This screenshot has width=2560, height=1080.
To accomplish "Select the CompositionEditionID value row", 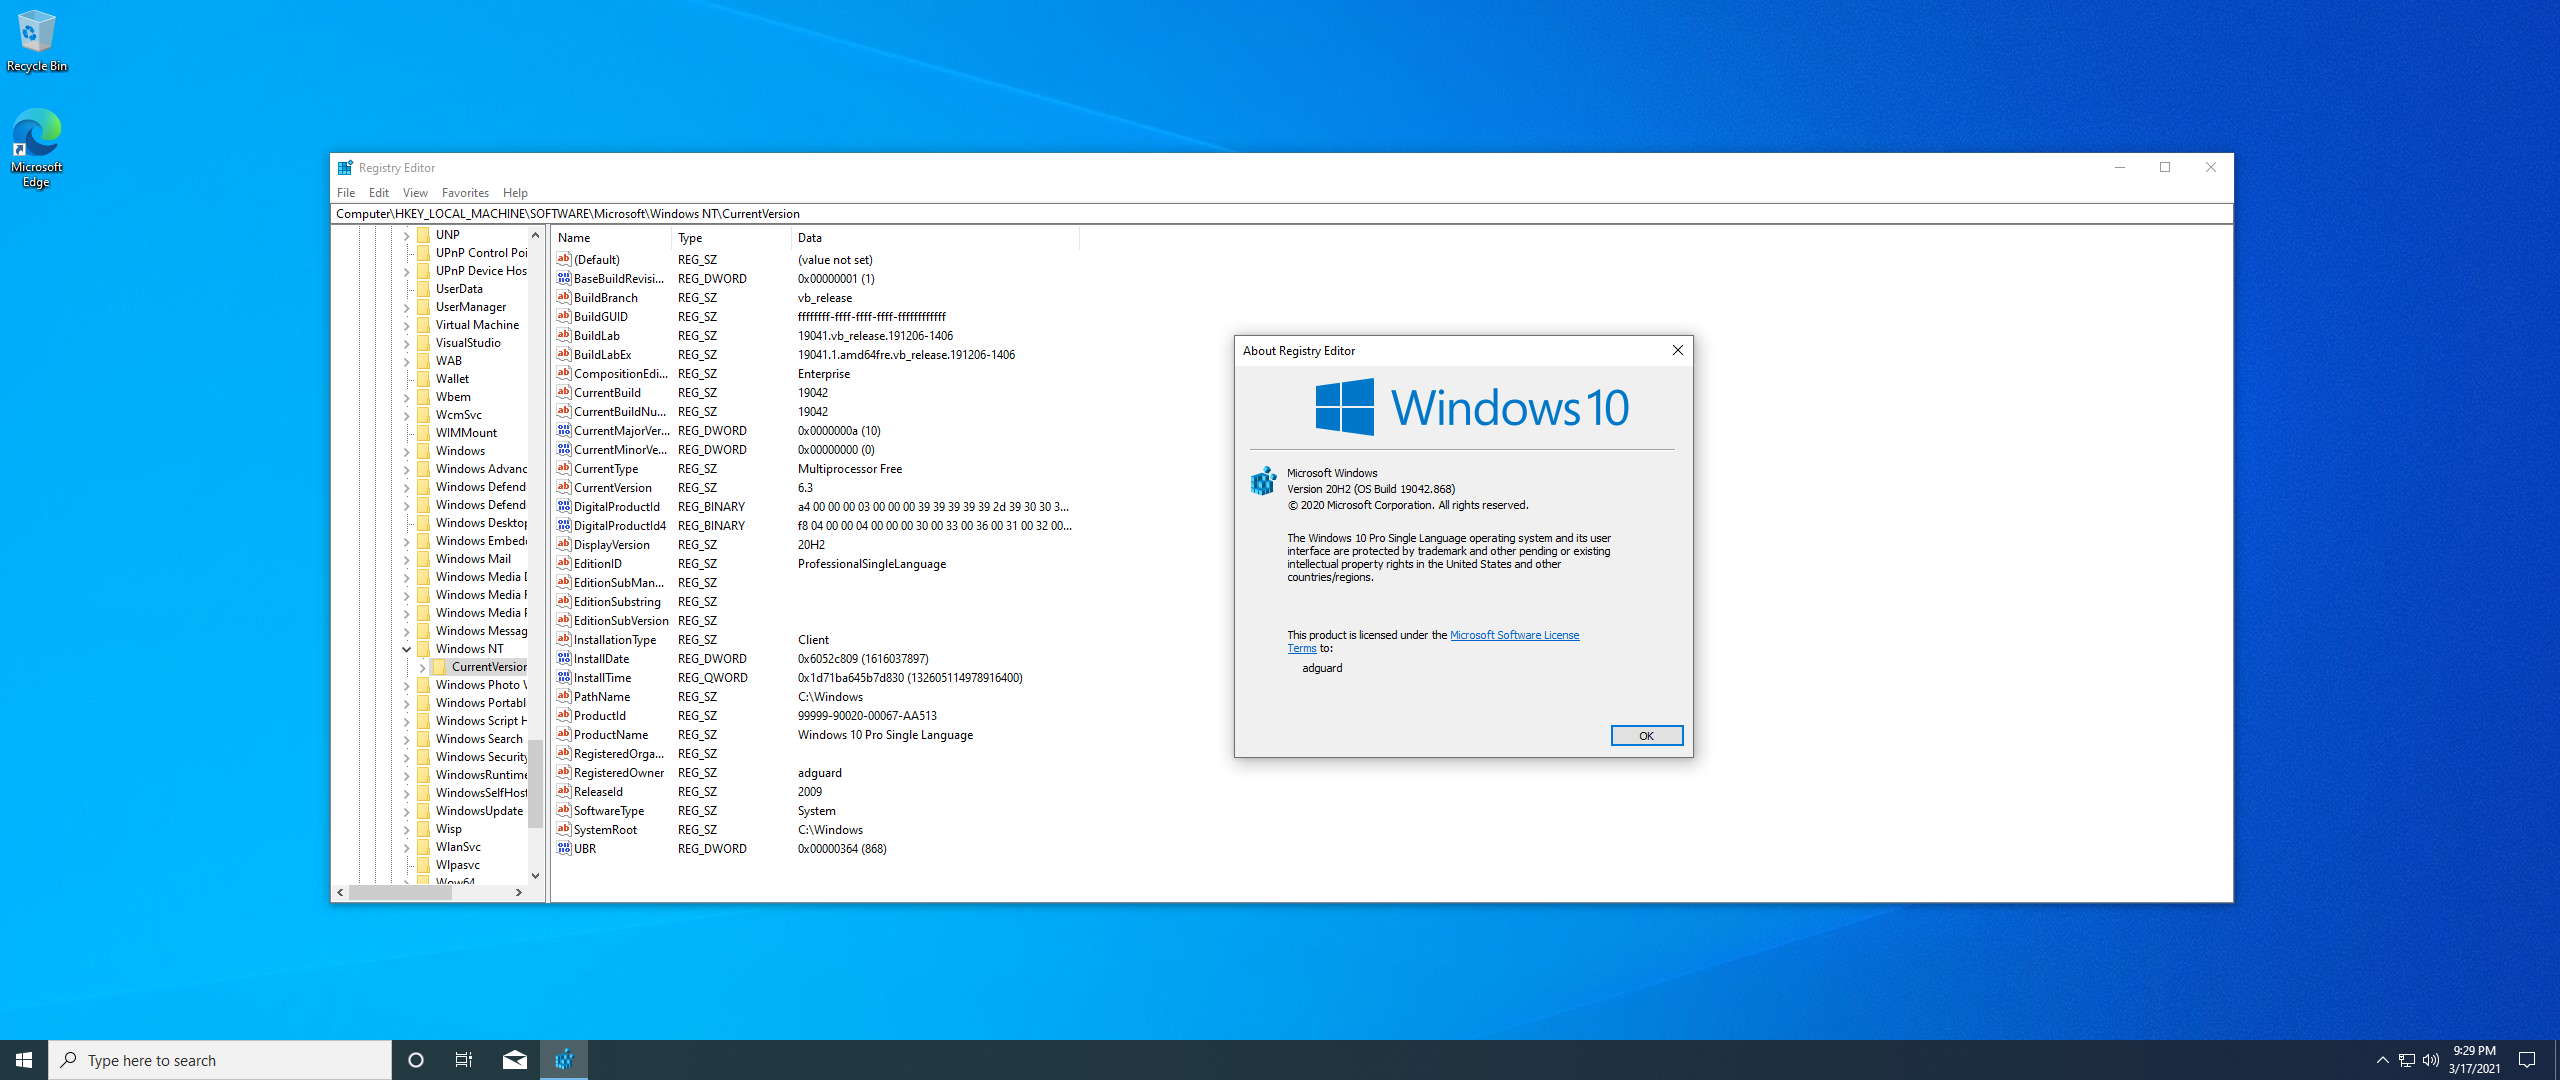I will click(x=816, y=374).
